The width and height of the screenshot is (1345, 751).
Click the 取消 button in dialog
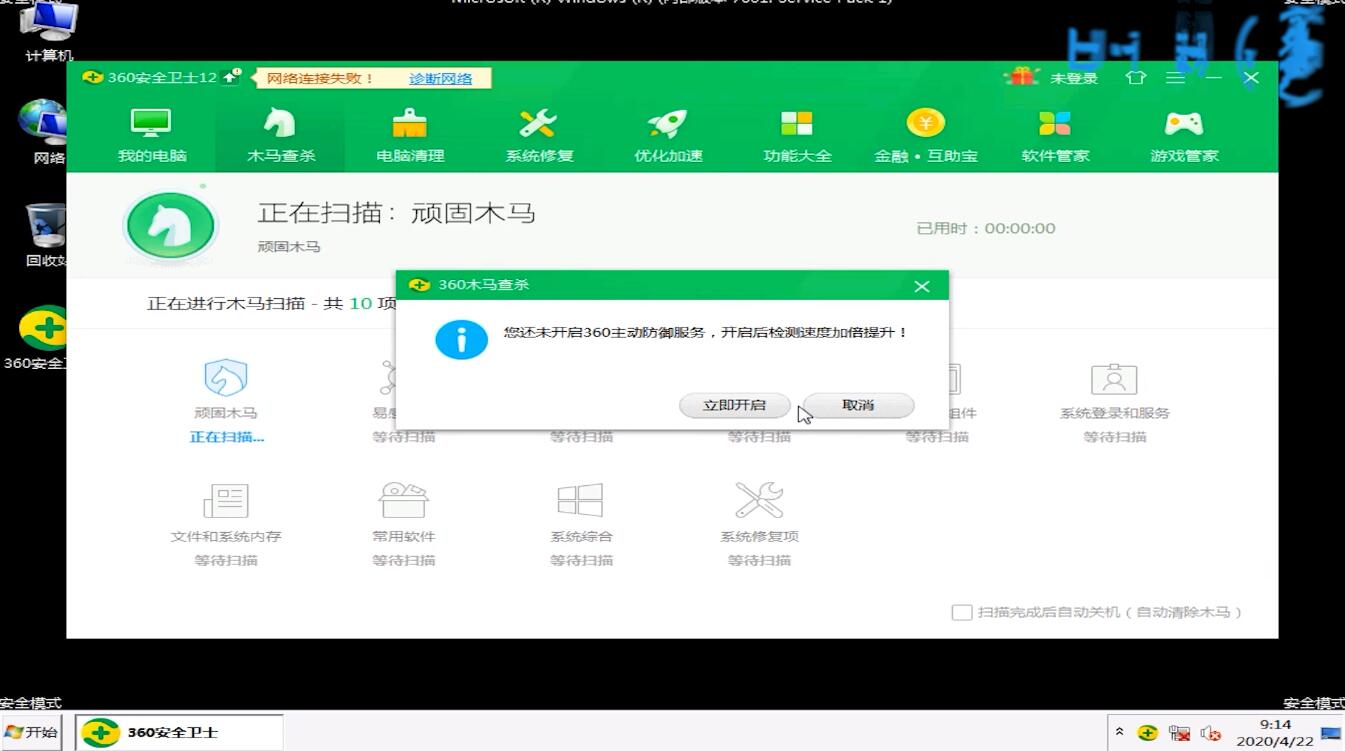858,405
